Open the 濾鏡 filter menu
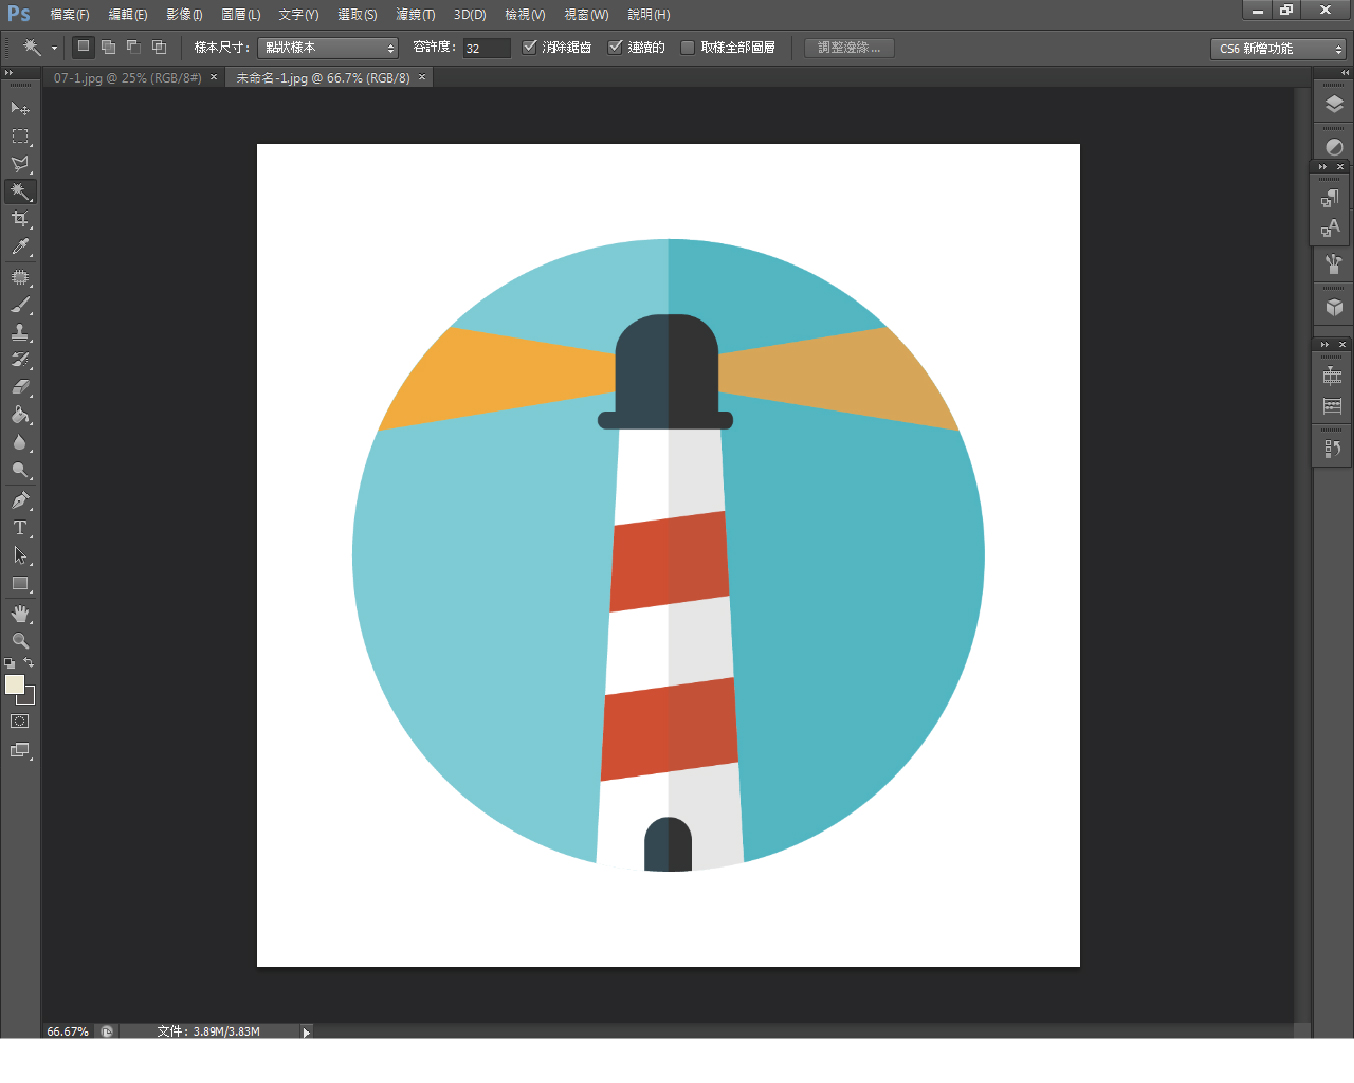 tap(415, 14)
